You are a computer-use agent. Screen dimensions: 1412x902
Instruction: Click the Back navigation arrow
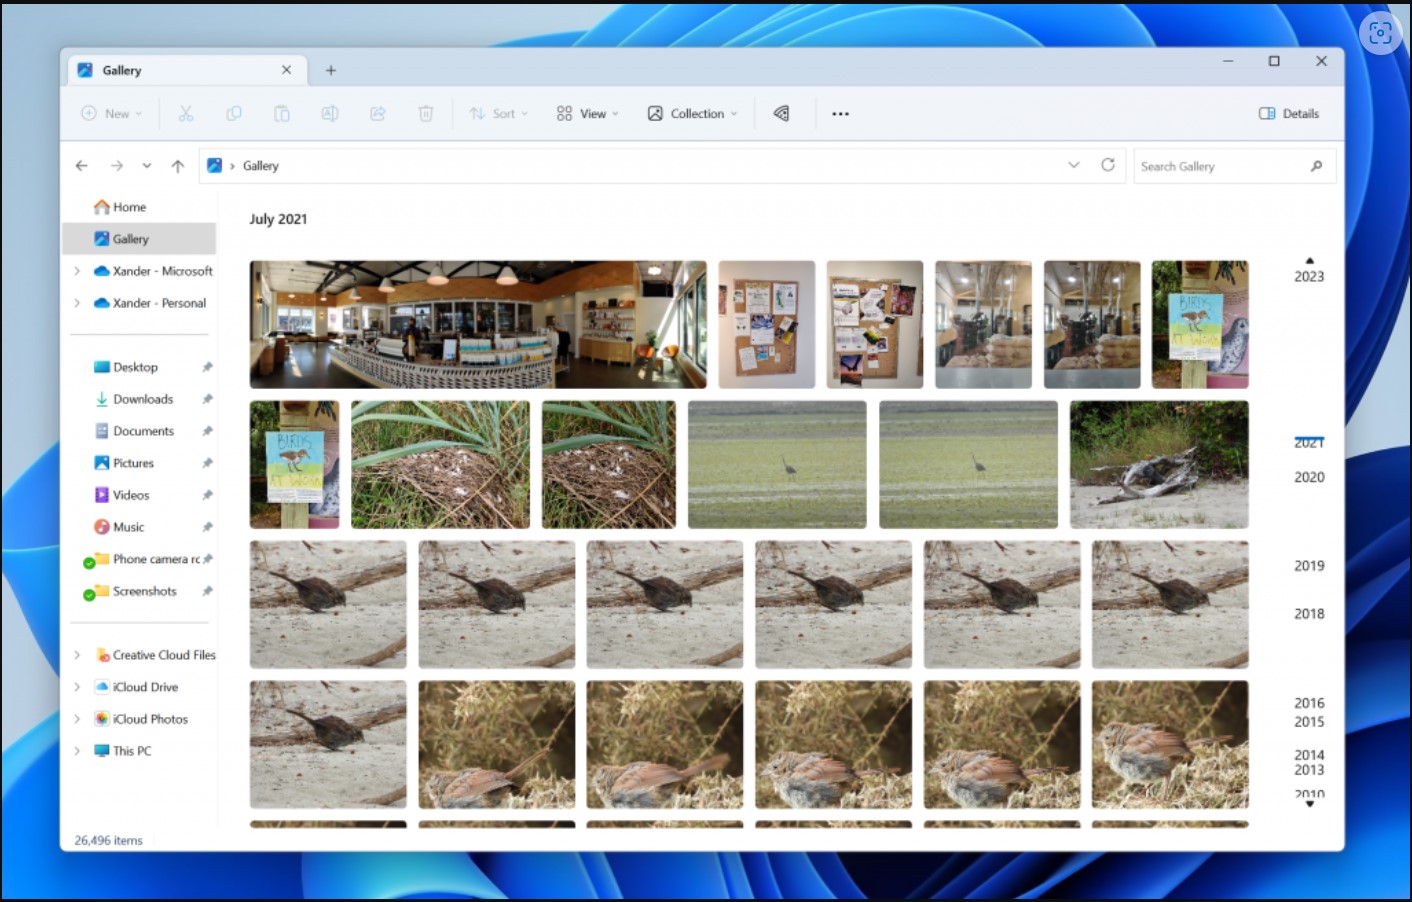(82, 166)
